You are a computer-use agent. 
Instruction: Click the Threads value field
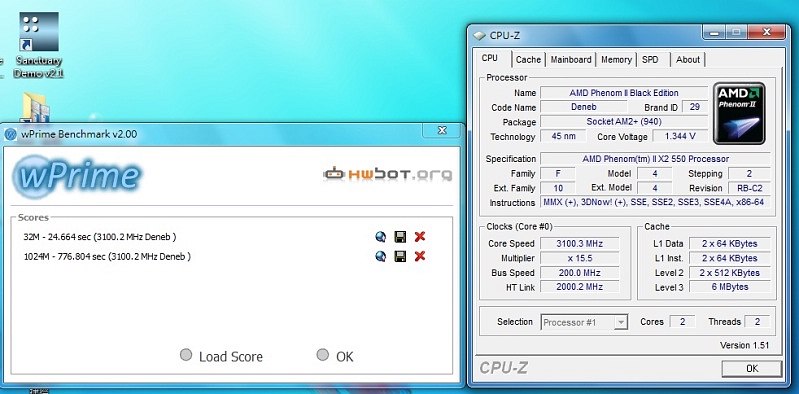[x=757, y=322]
